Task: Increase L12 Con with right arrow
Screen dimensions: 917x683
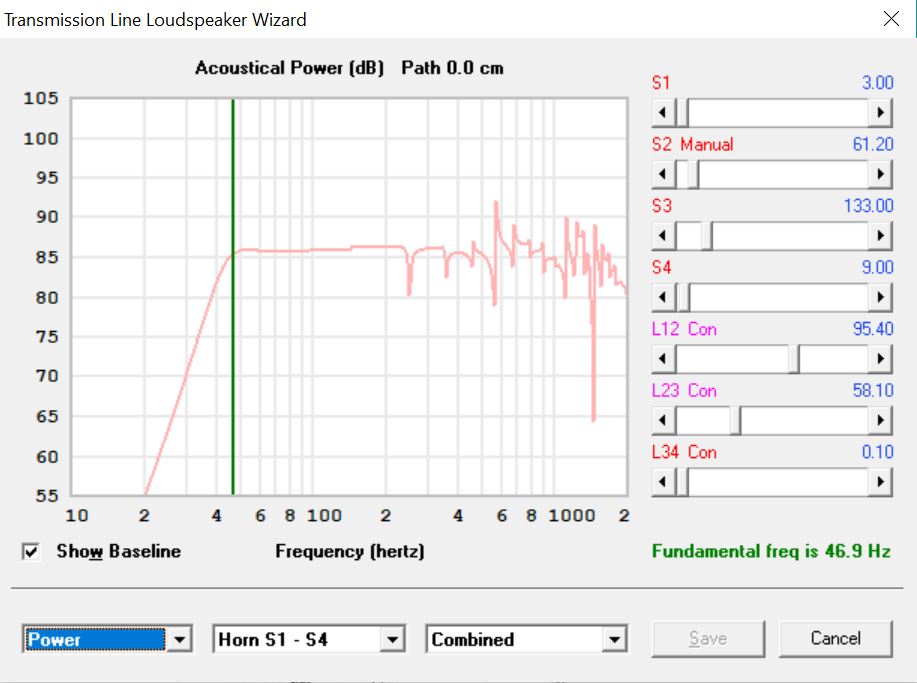Action: pos(880,358)
